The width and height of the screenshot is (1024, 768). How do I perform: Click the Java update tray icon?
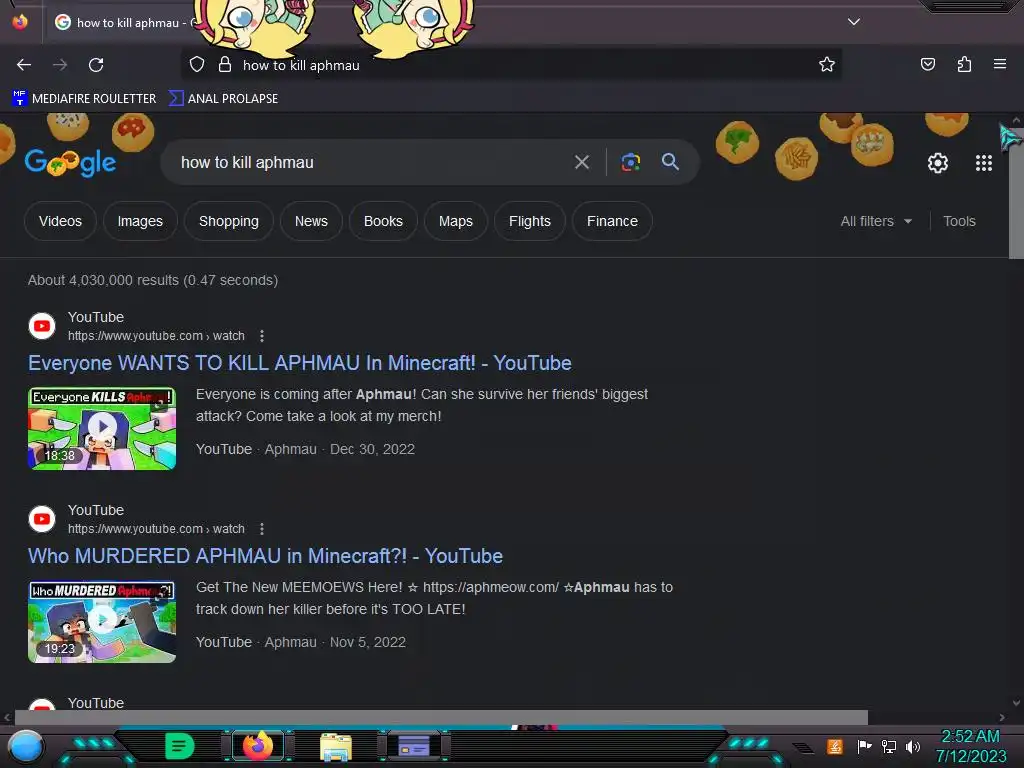[x=834, y=746]
